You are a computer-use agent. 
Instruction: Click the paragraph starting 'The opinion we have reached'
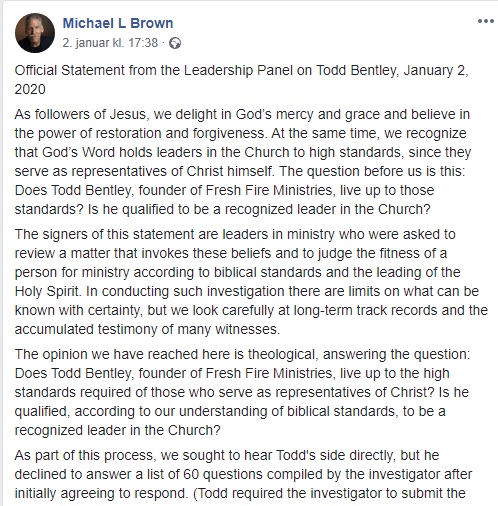[242, 392]
